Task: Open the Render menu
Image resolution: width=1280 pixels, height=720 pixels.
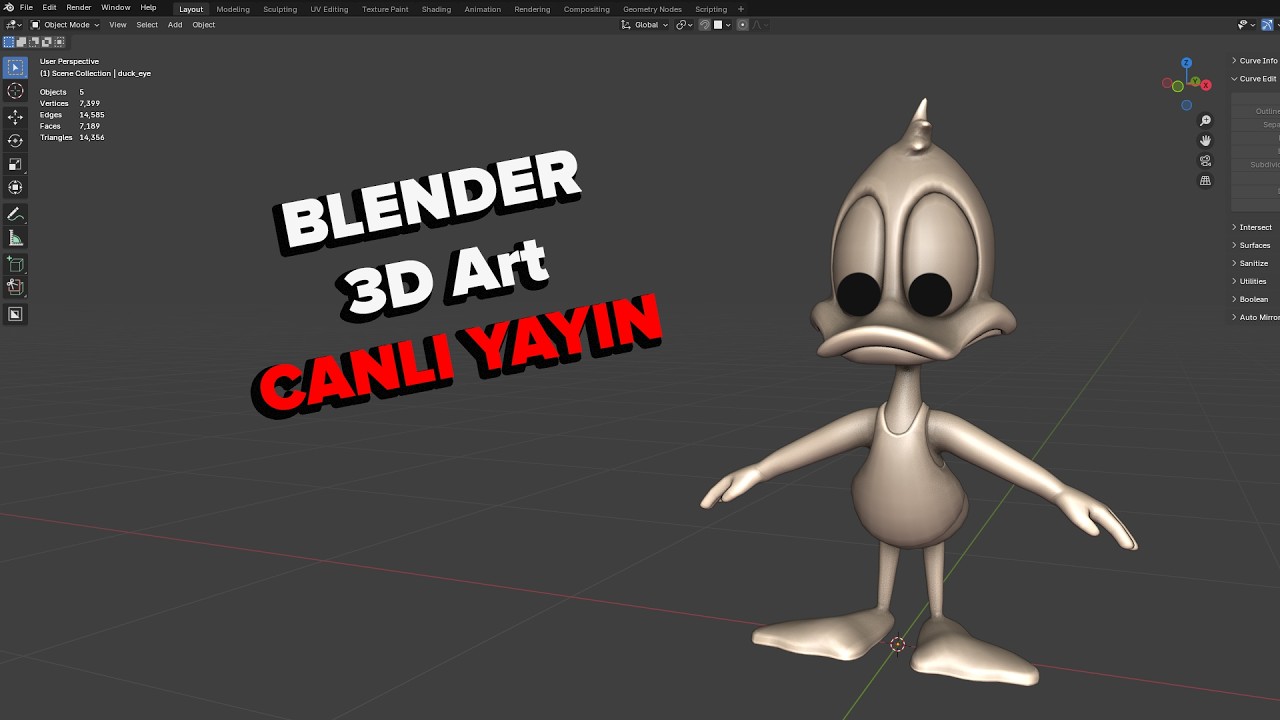Action: [x=79, y=8]
